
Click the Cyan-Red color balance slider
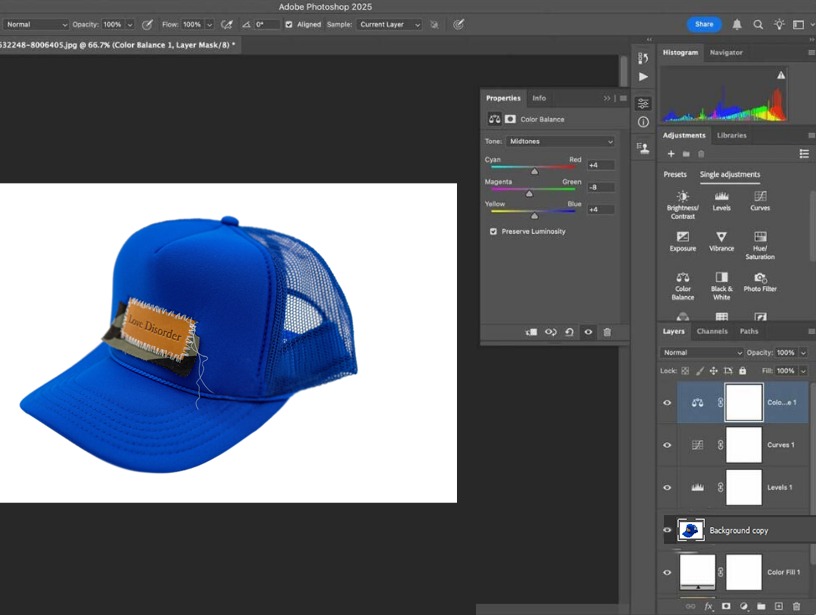pyautogui.click(x=534, y=168)
